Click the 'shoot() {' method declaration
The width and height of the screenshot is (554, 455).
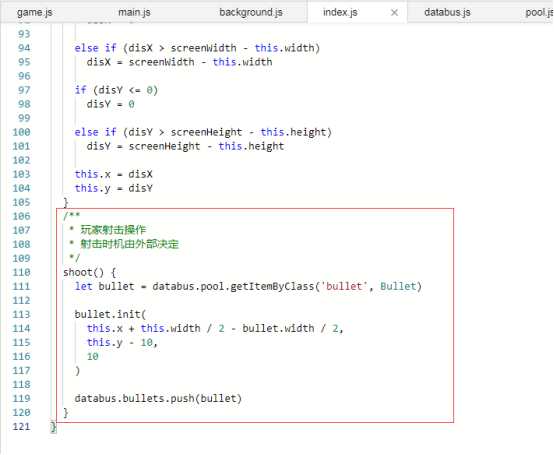(89, 272)
